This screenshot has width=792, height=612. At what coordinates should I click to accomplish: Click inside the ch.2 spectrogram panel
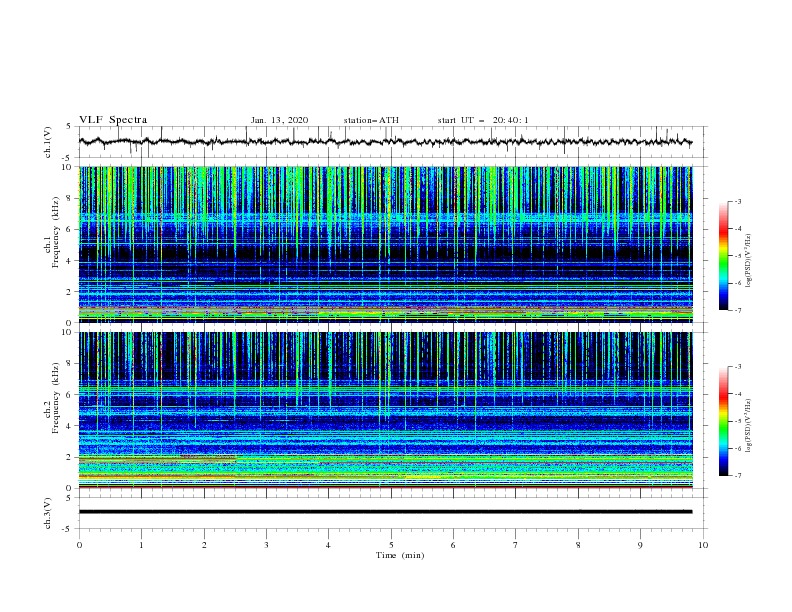386,410
